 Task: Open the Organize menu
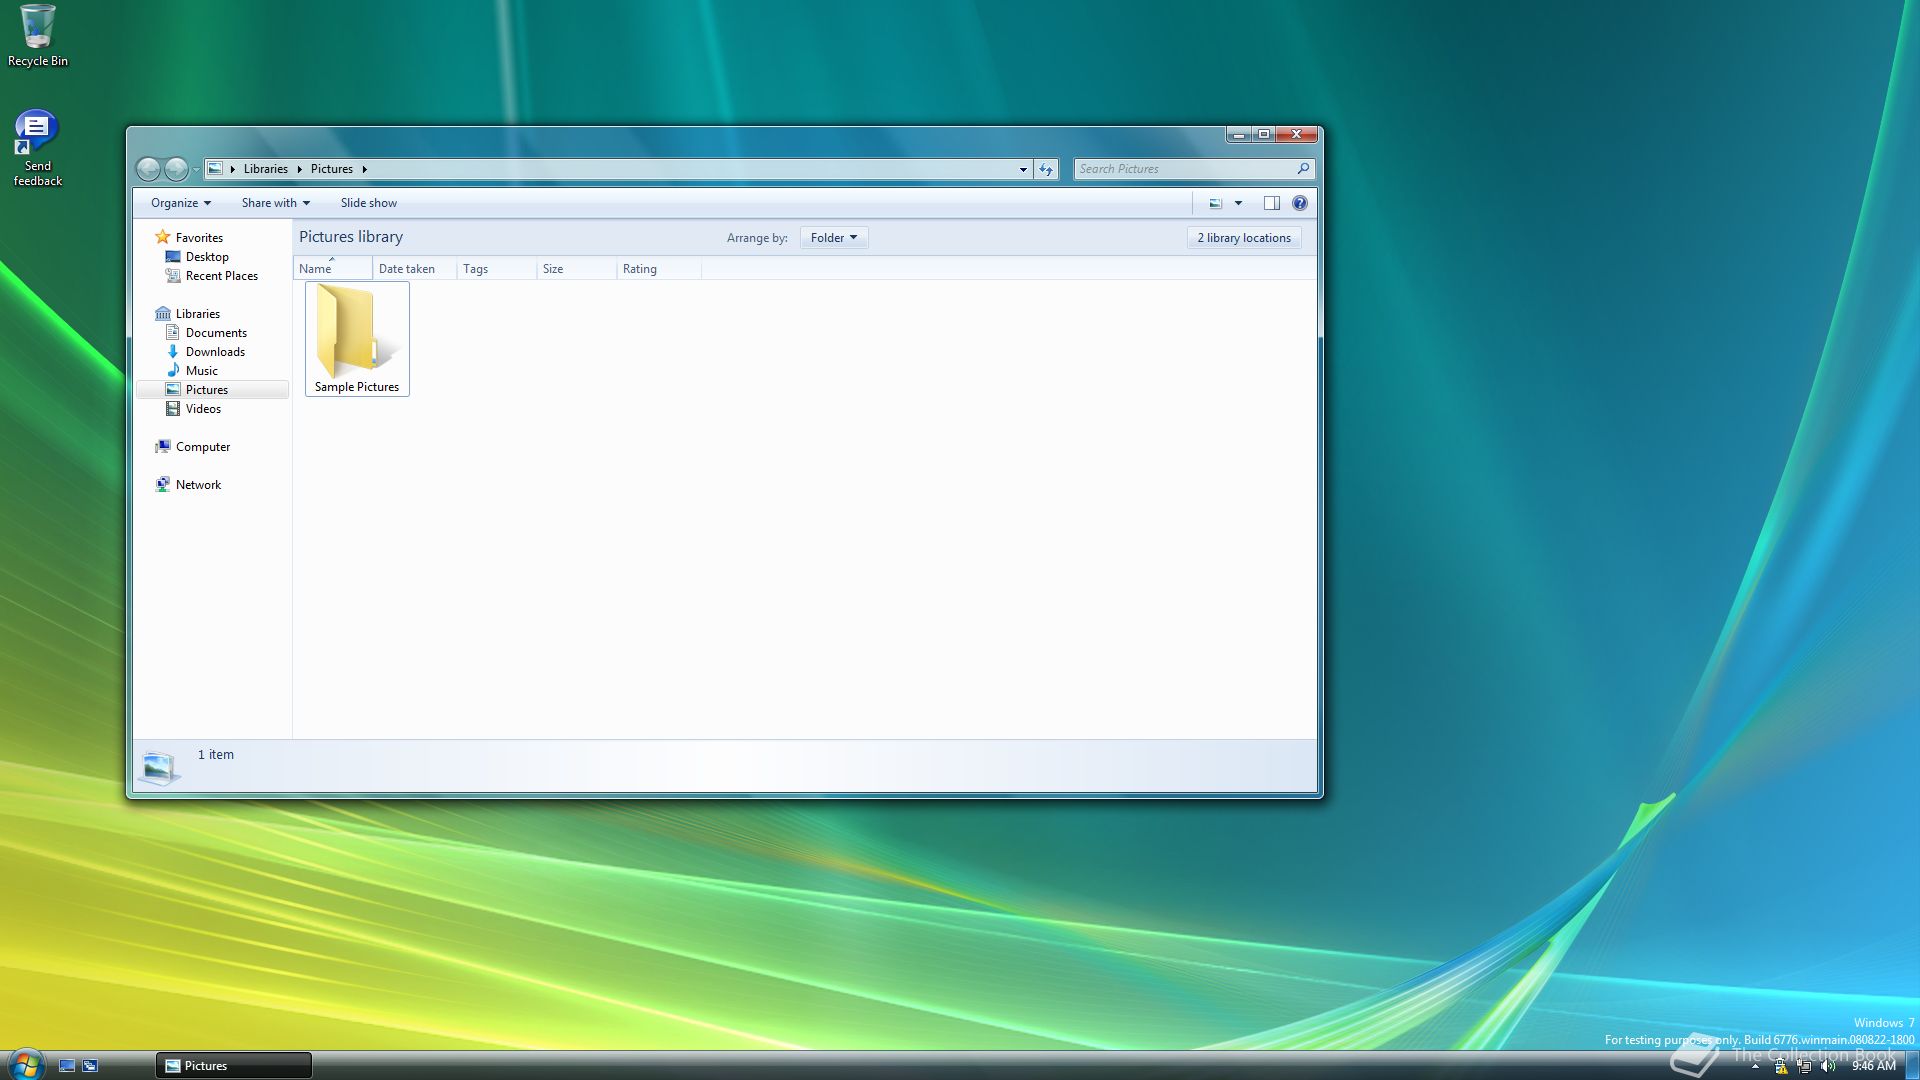pyautogui.click(x=181, y=203)
